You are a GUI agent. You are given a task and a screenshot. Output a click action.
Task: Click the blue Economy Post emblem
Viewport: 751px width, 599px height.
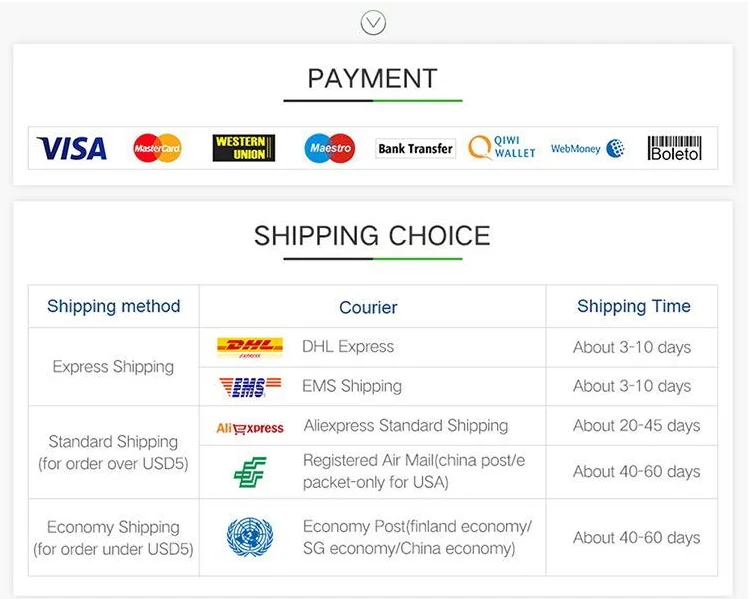pyautogui.click(x=249, y=537)
